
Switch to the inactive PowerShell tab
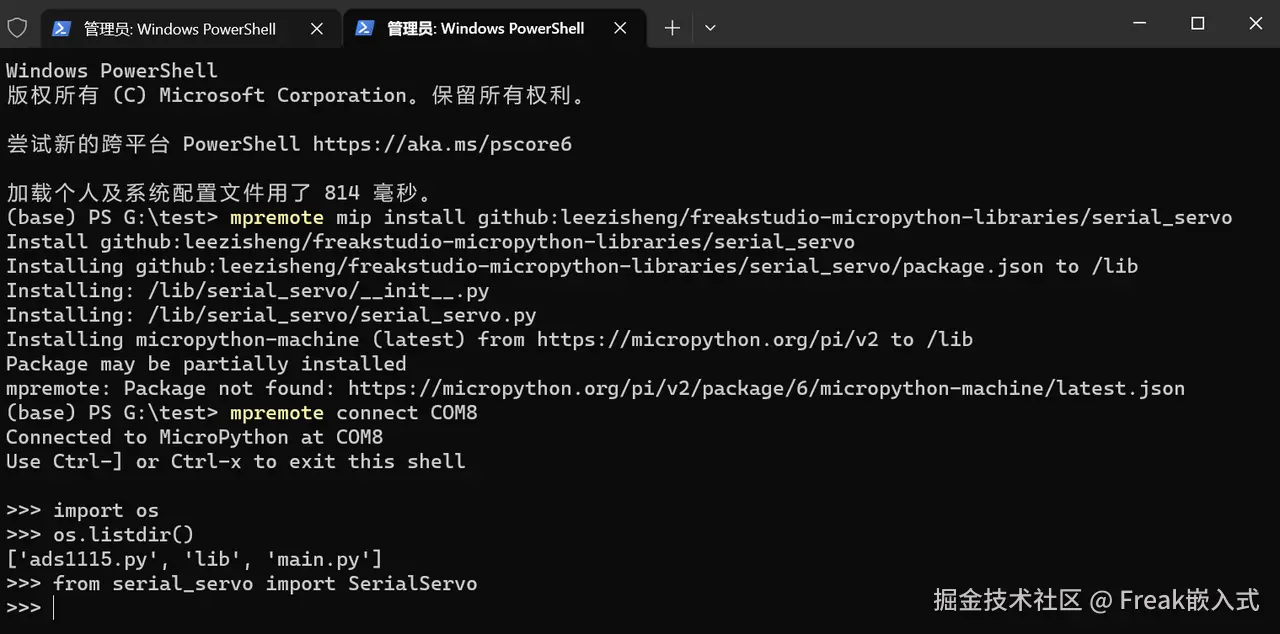[x=179, y=29]
